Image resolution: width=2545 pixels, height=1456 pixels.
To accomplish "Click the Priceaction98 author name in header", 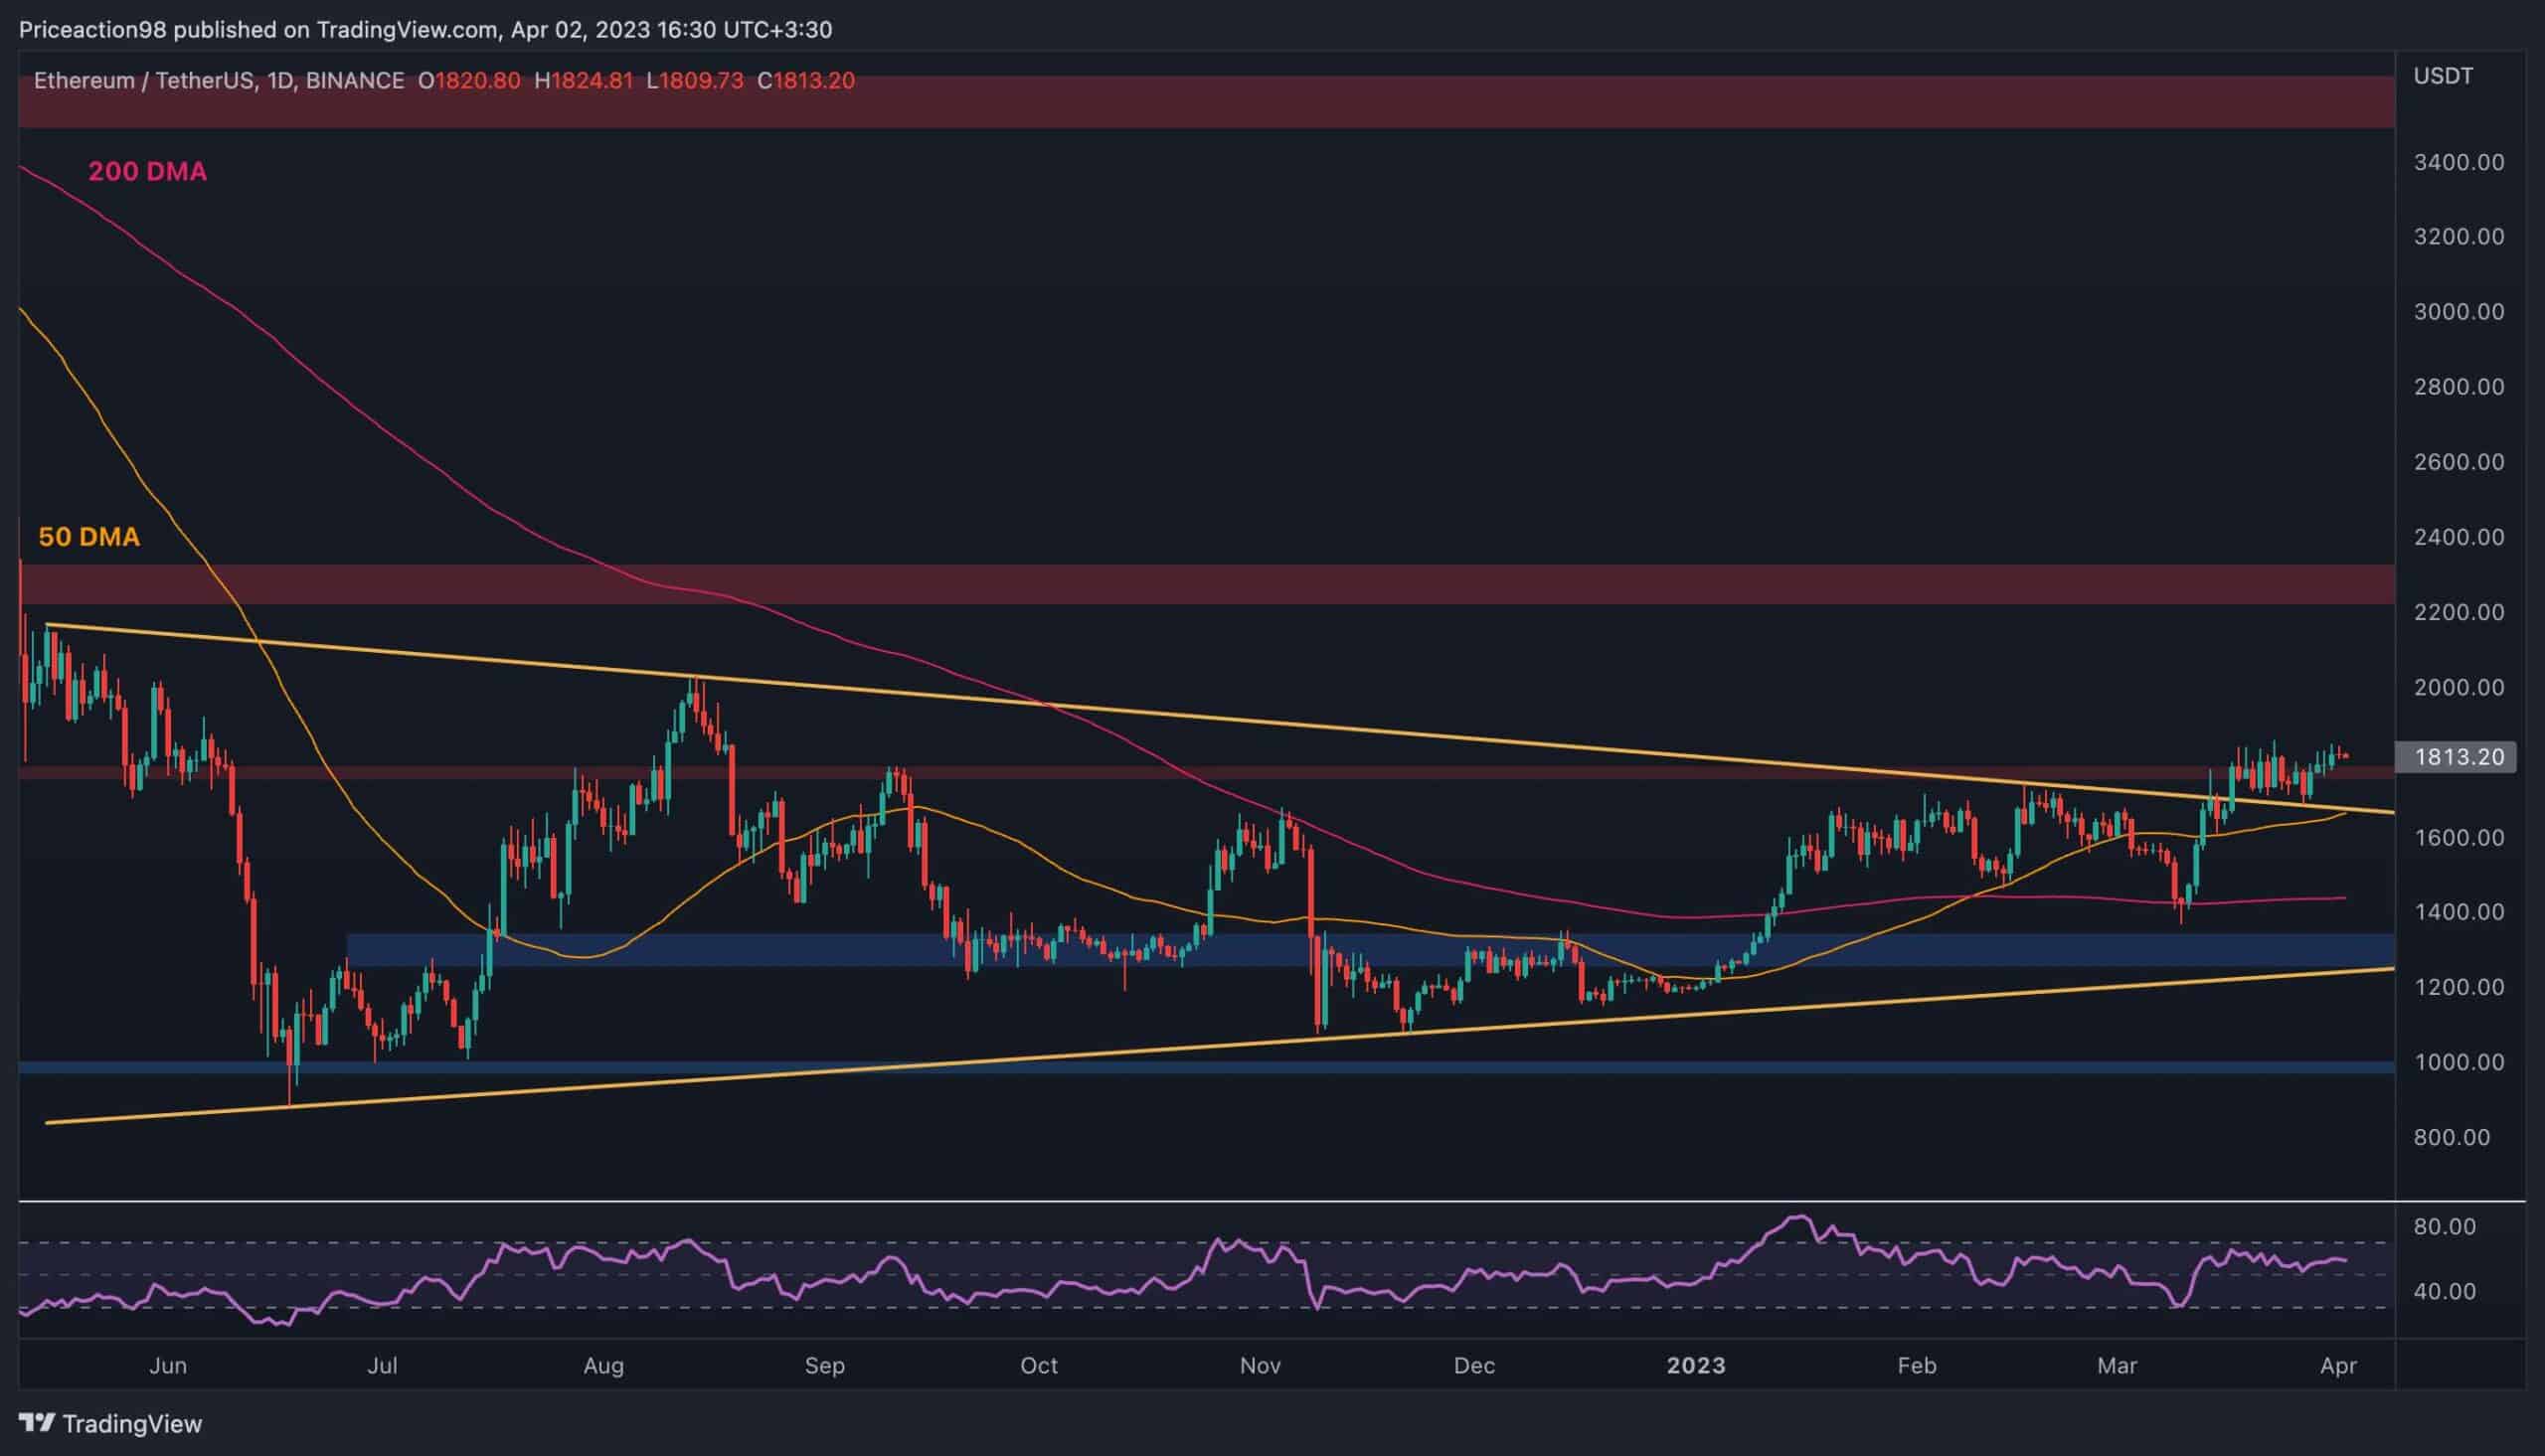I will tap(95, 29).
